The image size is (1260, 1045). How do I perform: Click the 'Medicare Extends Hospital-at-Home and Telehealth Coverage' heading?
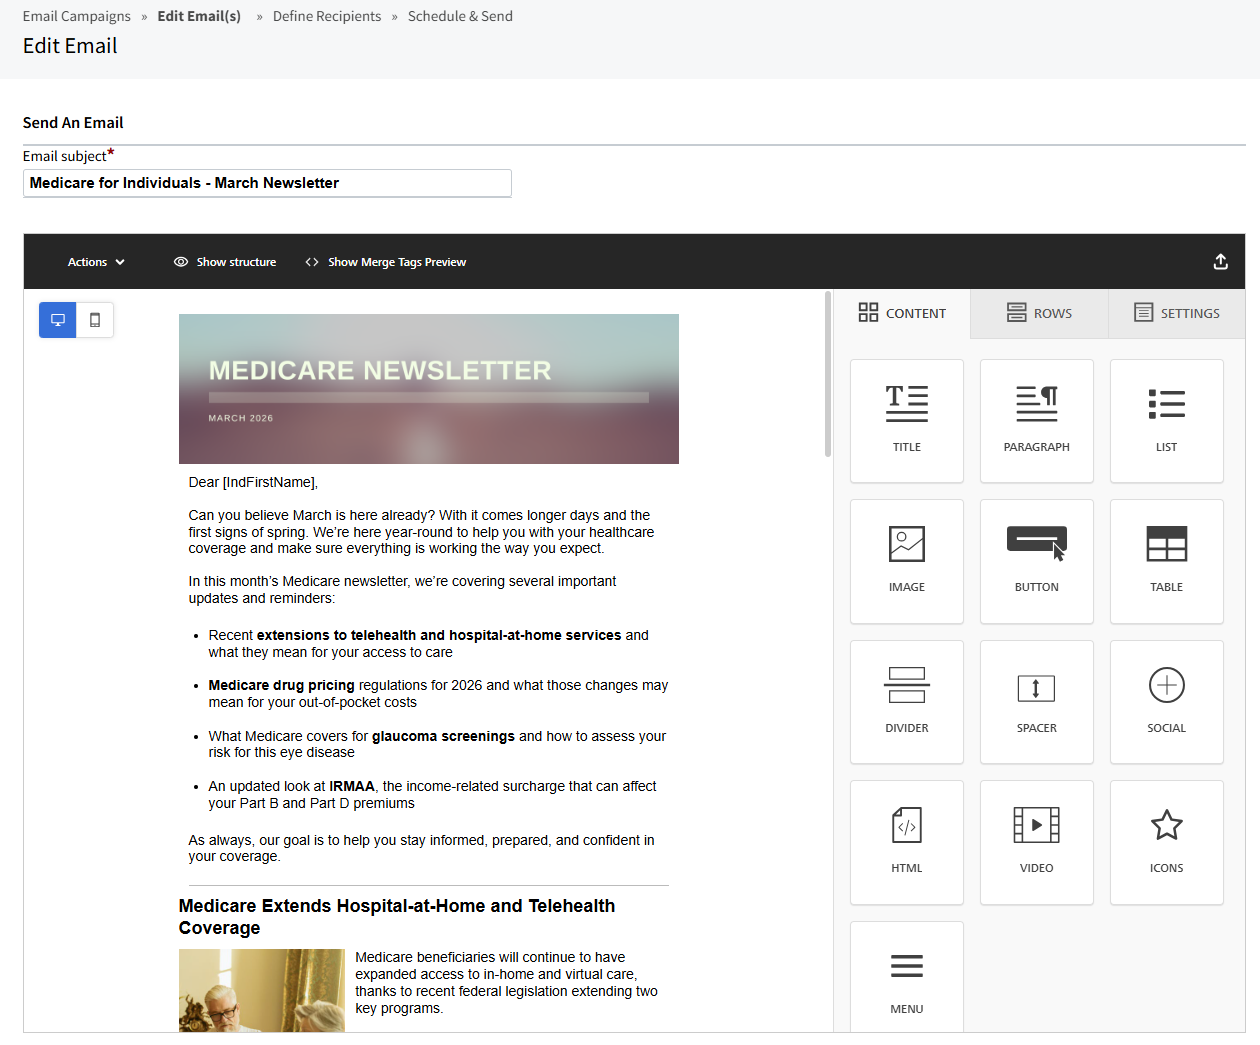(x=397, y=917)
